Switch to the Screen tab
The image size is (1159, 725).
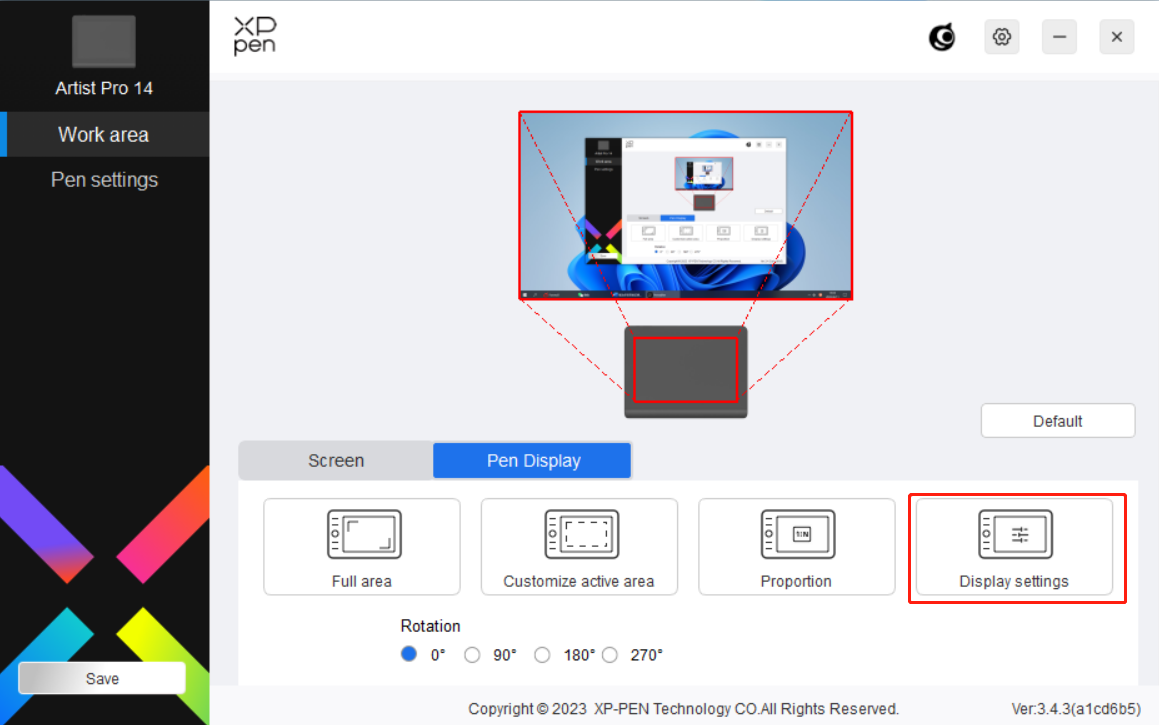point(336,461)
